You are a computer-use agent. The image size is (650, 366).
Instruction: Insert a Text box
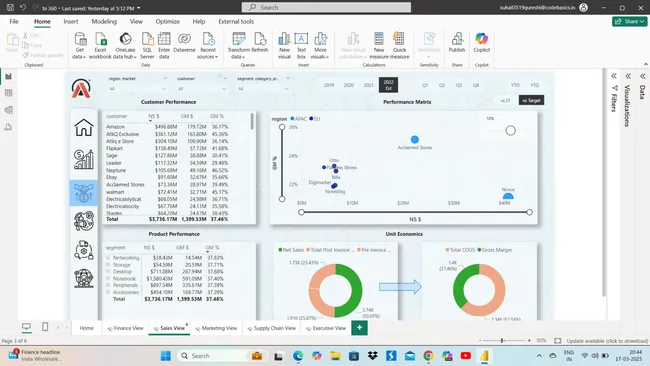coord(301,46)
